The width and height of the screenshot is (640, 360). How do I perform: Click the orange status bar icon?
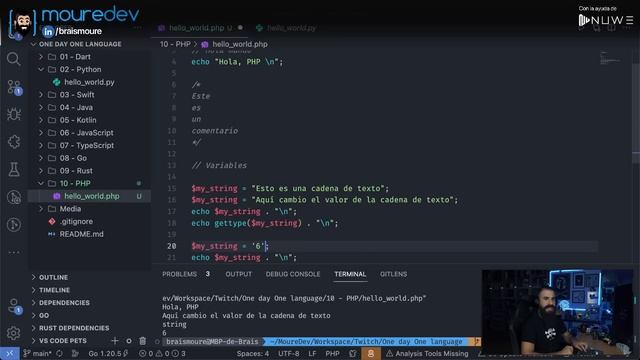tap(371, 353)
